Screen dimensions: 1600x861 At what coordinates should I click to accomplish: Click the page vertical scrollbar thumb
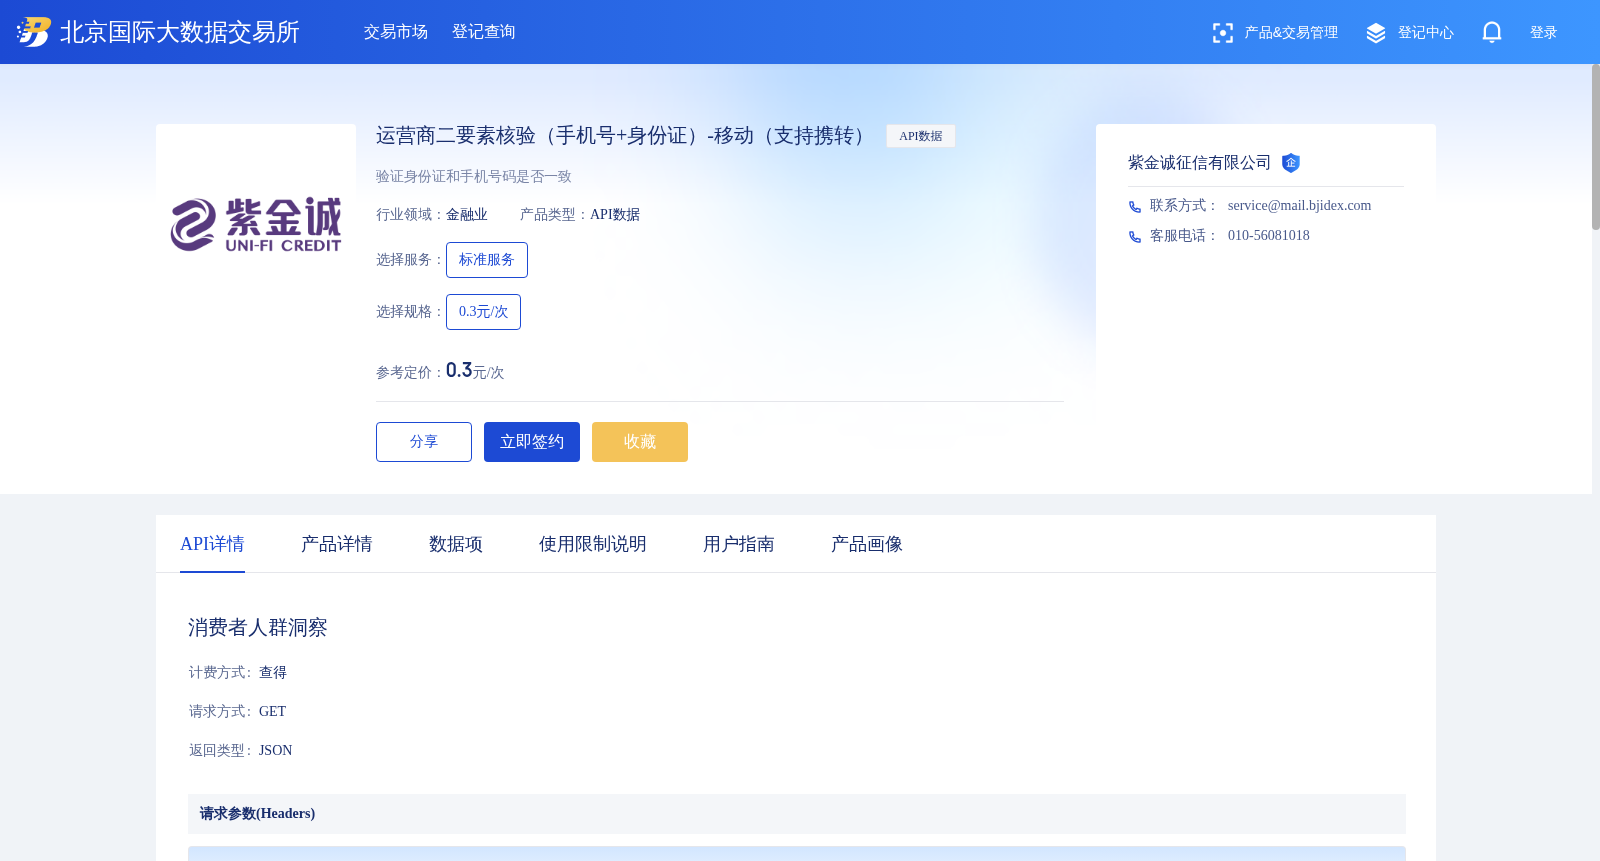click(1596, 147)
